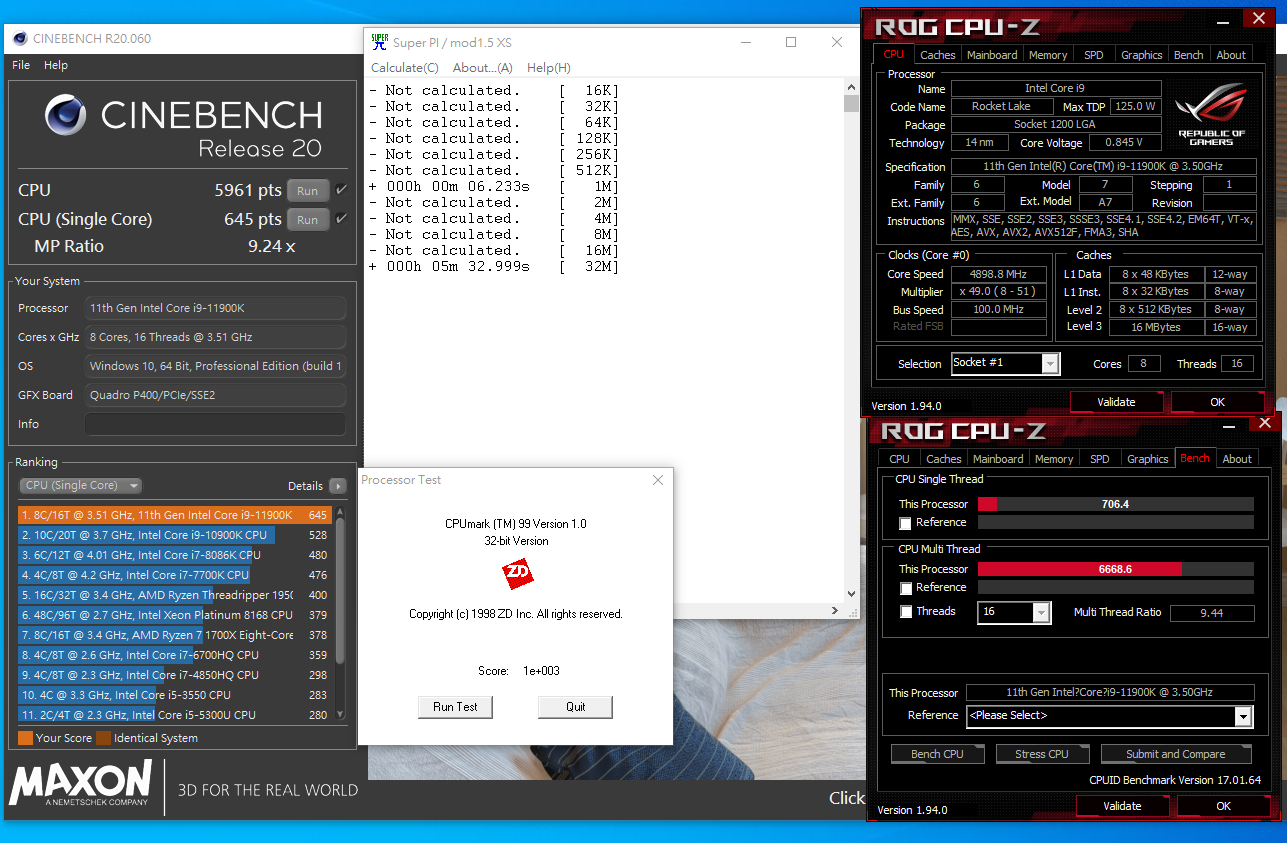Select ranking row AMD Ryzen Threadripper 1950
Screen dimensions: 1287x843
click(x=174, y=595)
